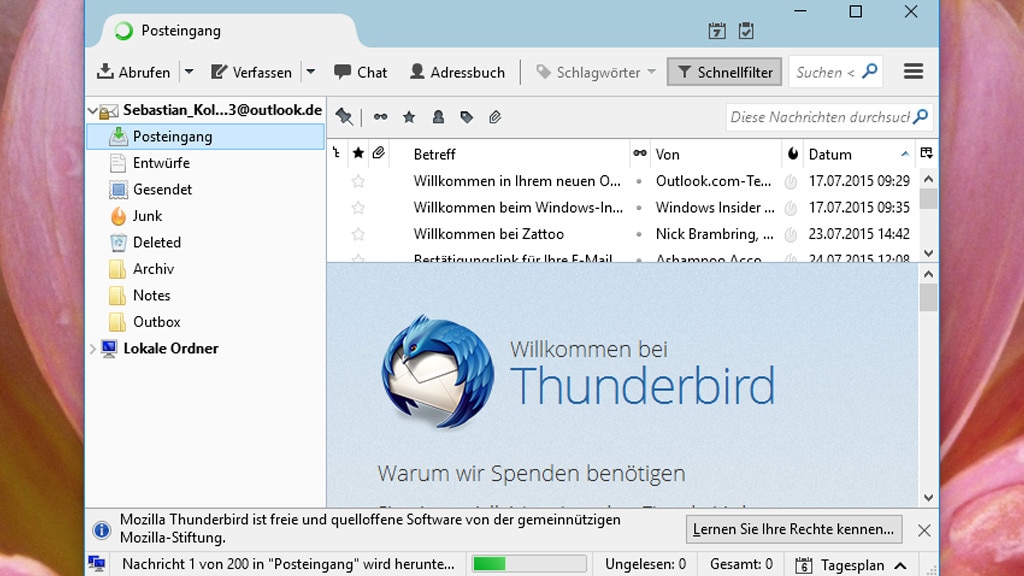Sort by the Betreff column

[509, 154]
